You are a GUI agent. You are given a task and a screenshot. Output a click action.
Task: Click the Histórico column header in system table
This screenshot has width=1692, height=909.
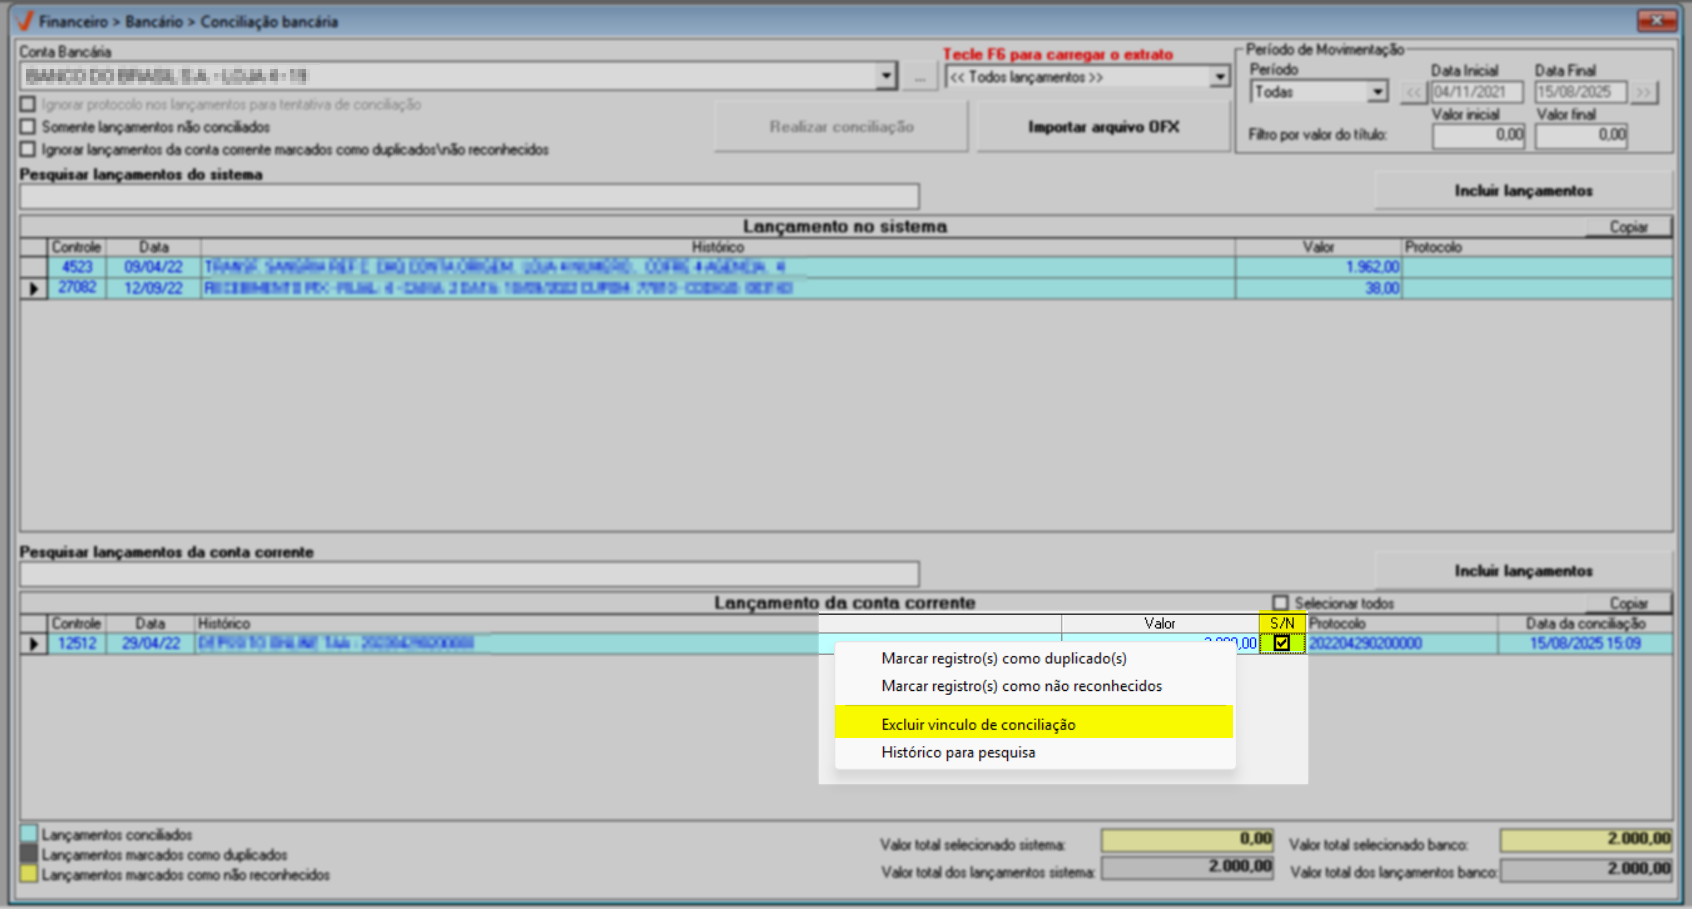click(718, 247)
